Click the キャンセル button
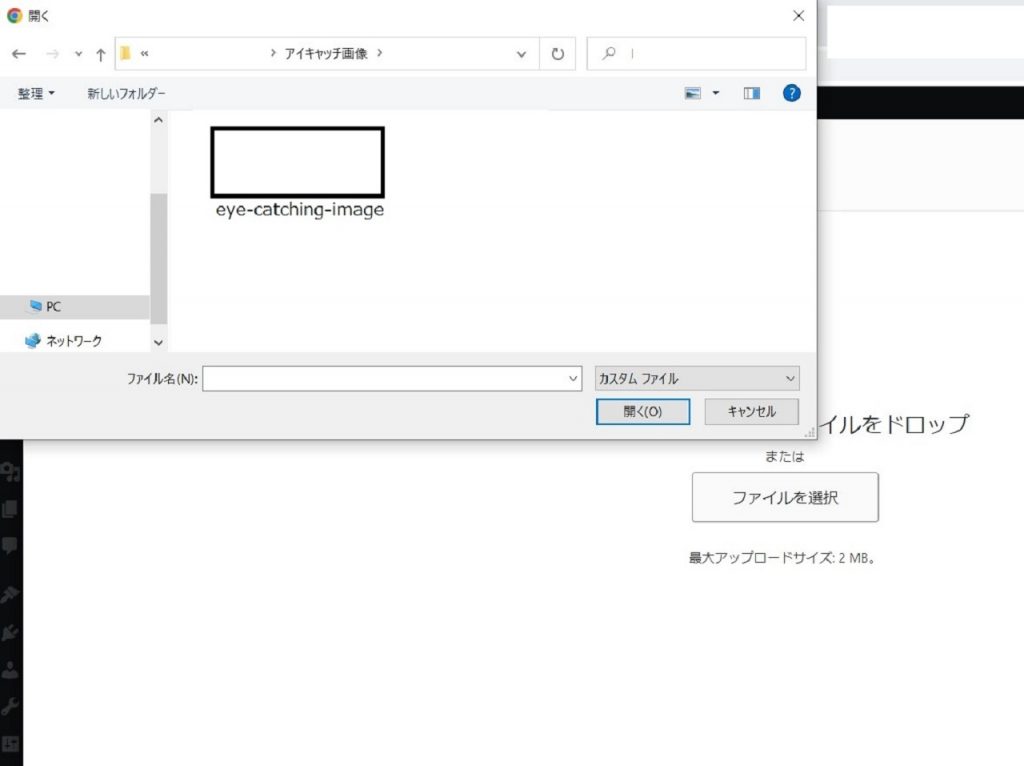This screenshot has height=766, width=1024. click(x=751, y=411)
